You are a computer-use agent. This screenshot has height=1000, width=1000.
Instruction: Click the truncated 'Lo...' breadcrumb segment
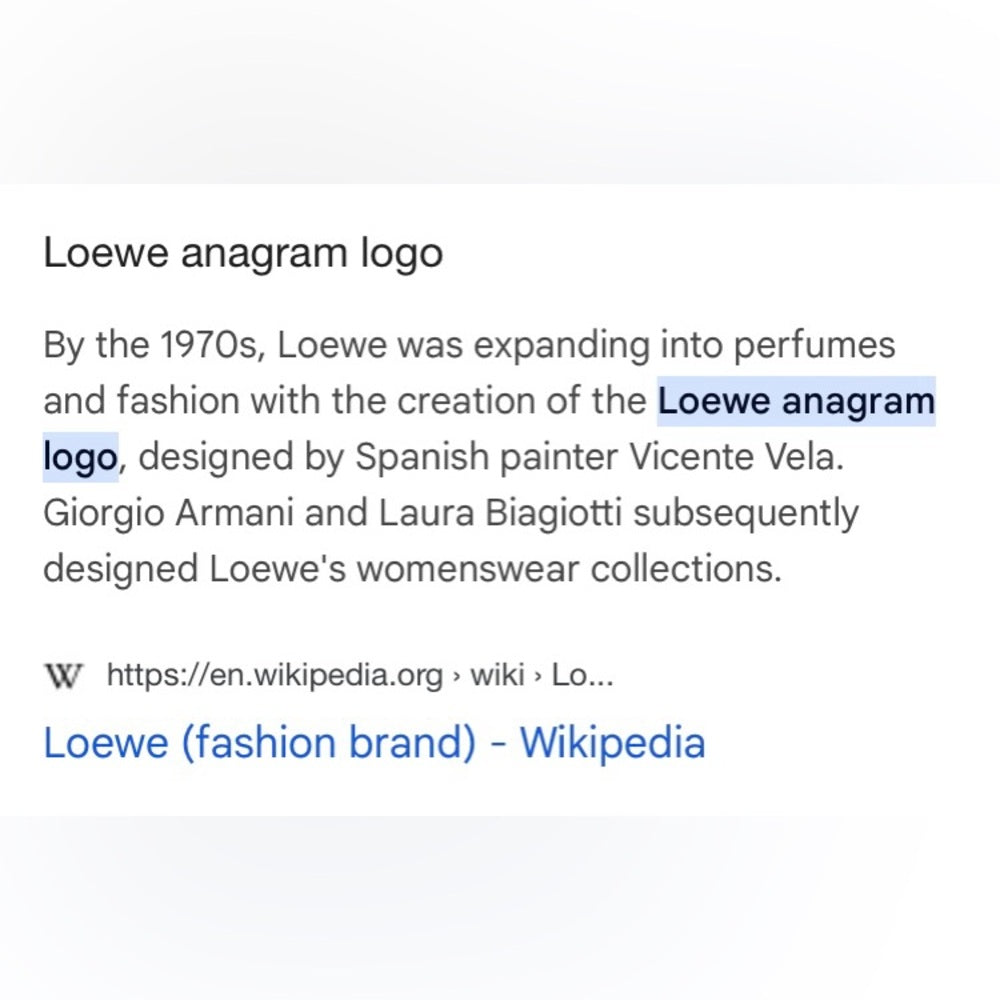point(582,676)
